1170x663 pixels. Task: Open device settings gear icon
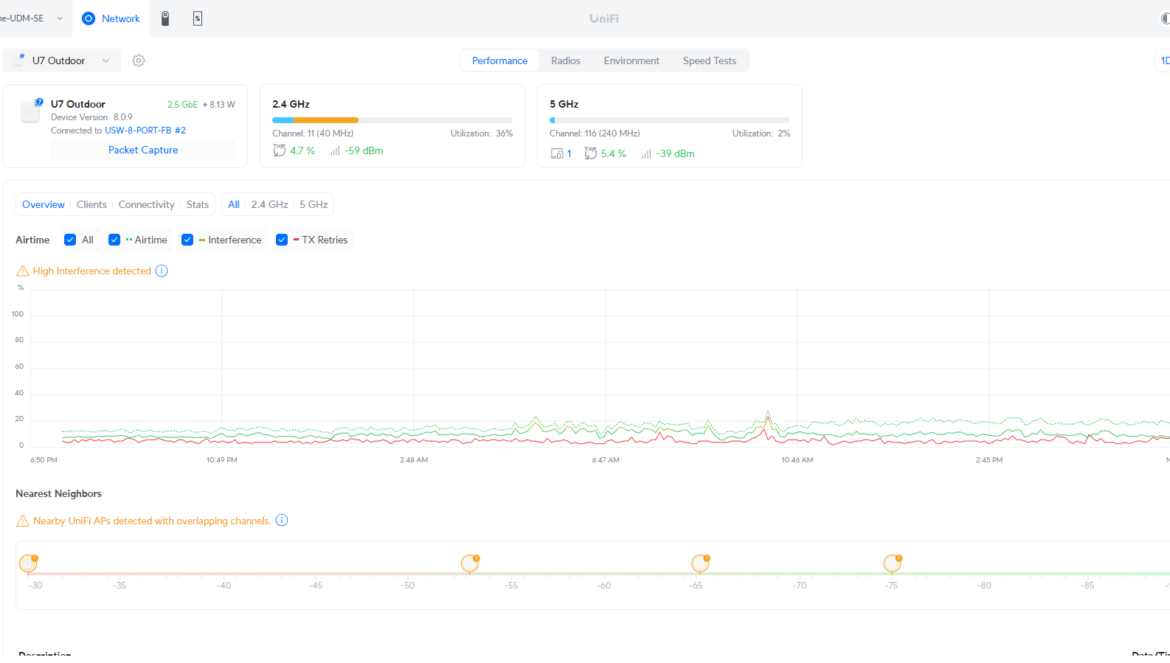[138, 60]
